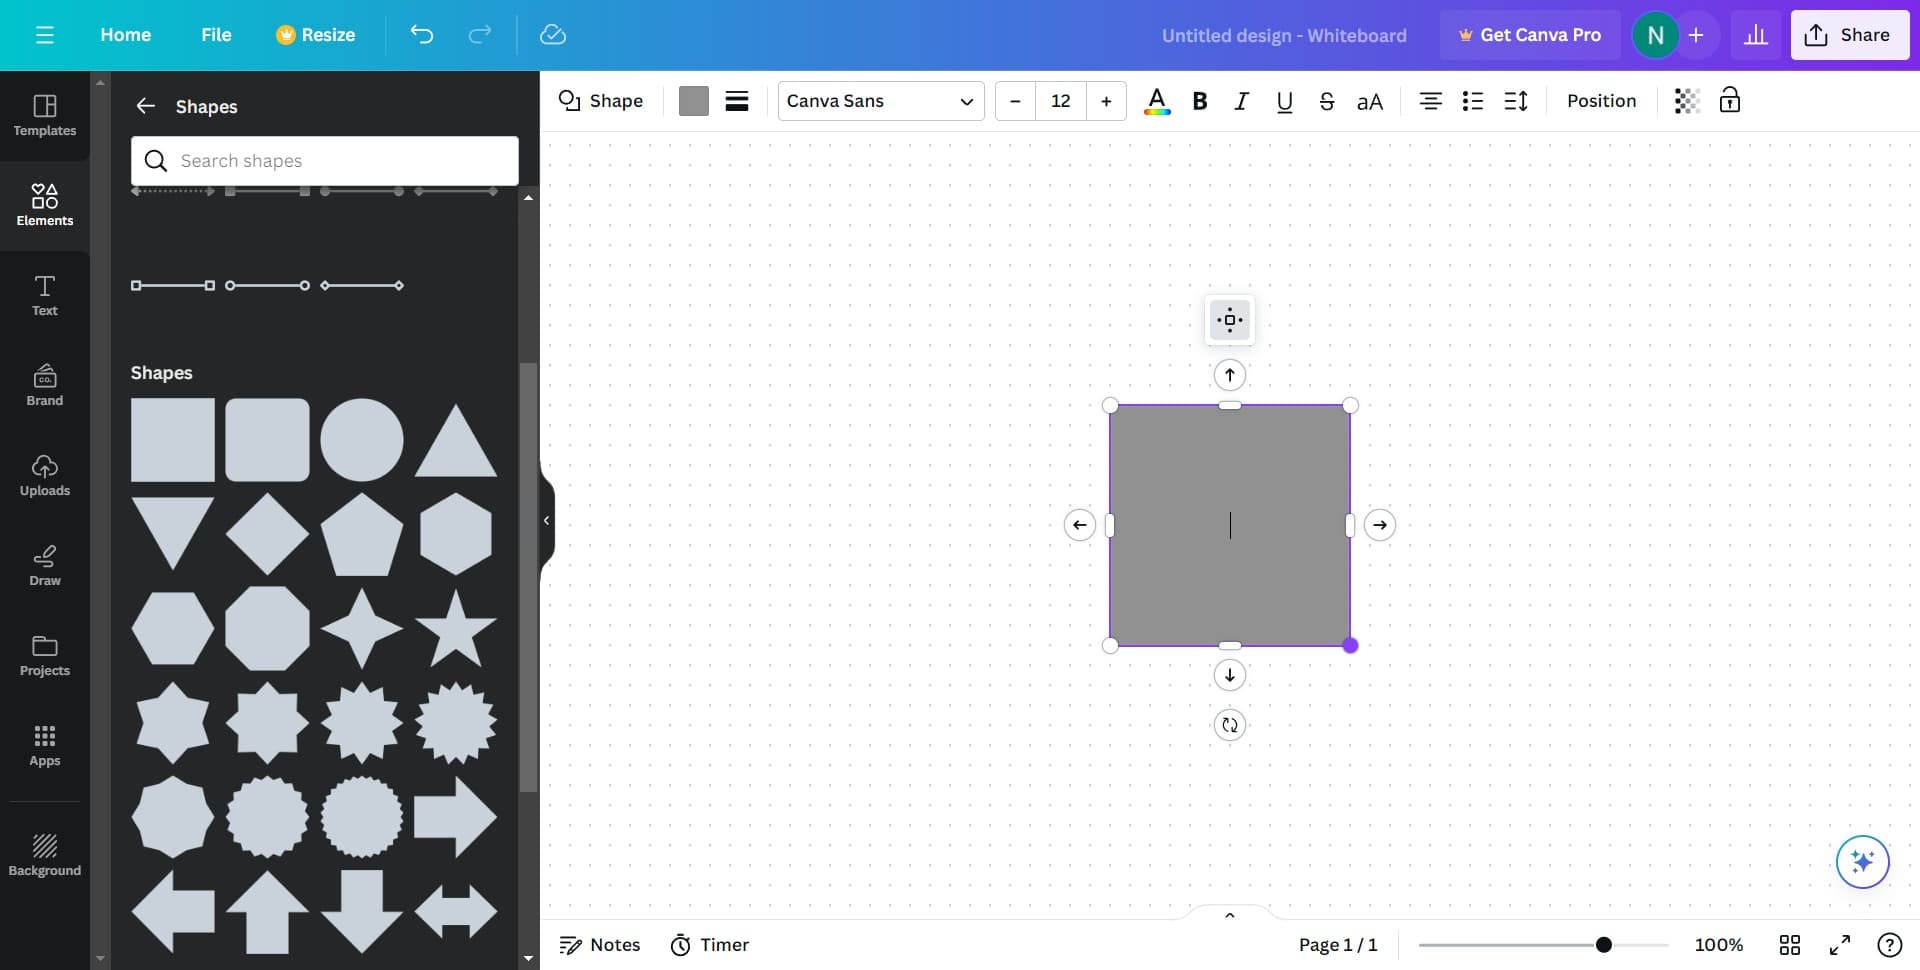Toggle bold formatting
This screenshot has width=1920, height=970.
tap(1200, 101)
